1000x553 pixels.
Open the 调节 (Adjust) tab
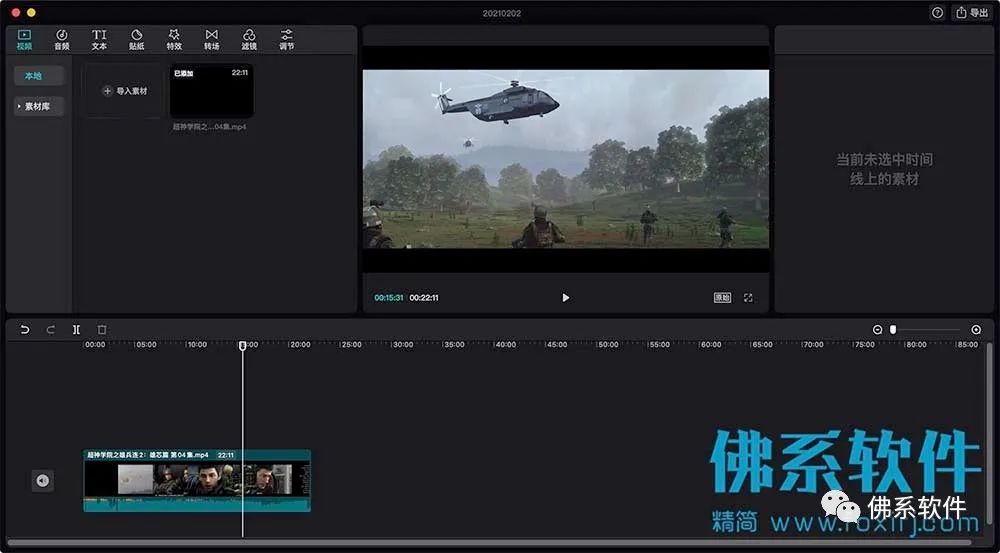tap(286, 40)
